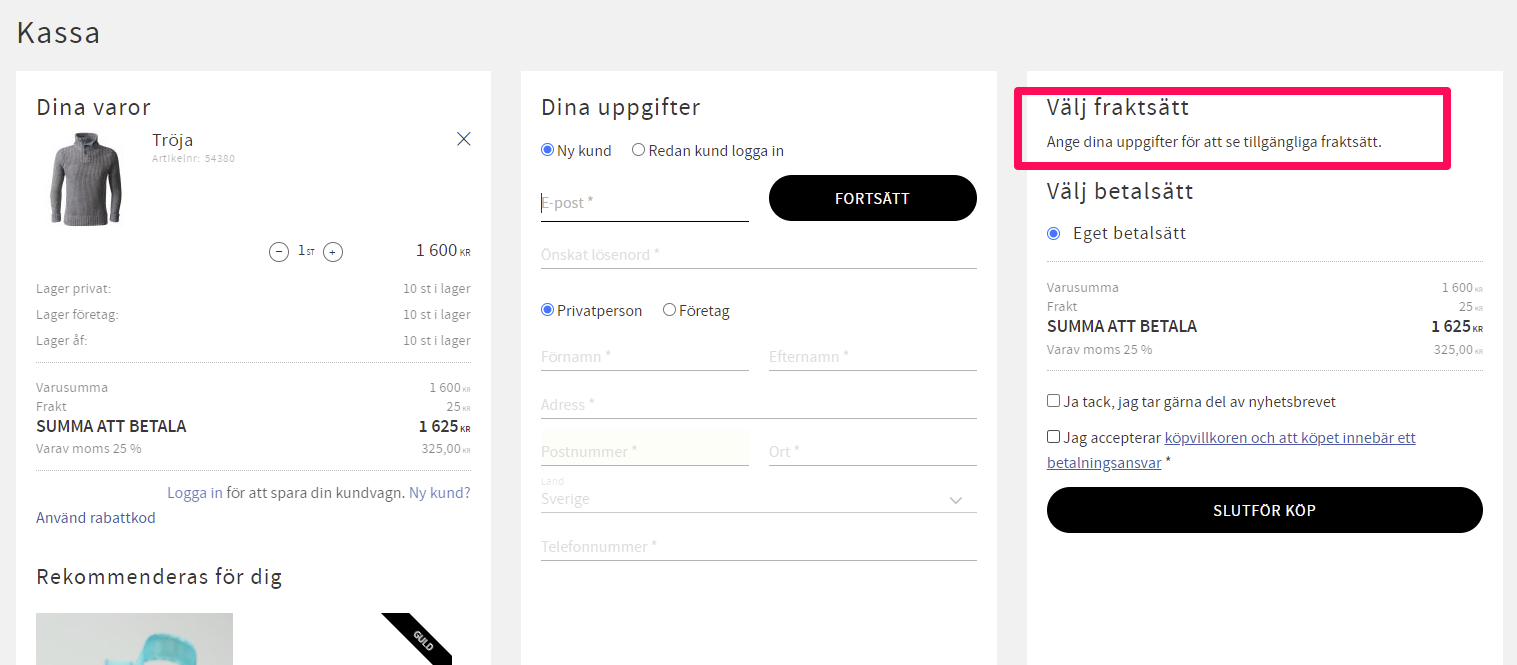Viewport: 1517px width, 665px height.
Task: Focus the E-post input field
Action: click(645, 202)
